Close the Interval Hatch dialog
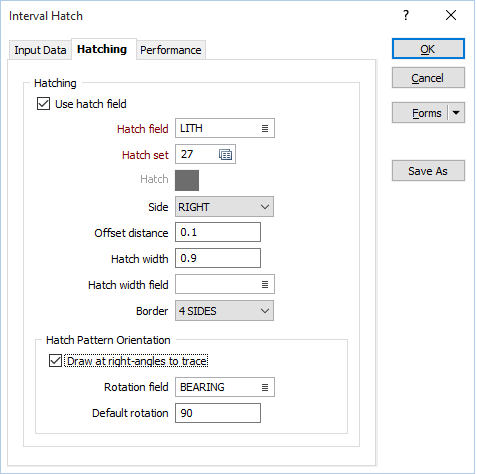This screenshot has height=474, width=477. click(451, 15)
